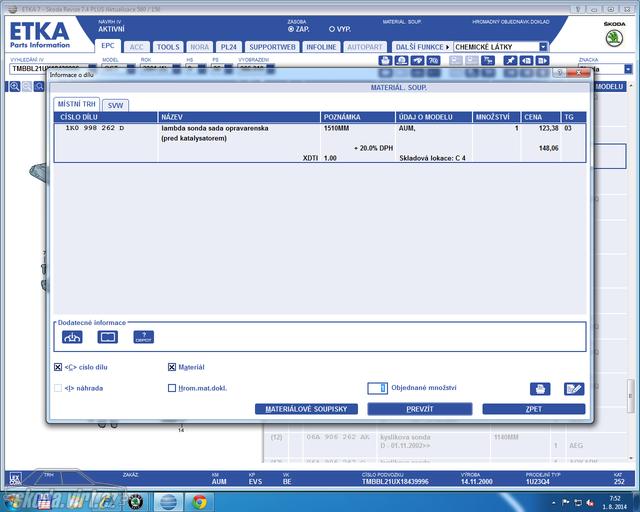Click the help question-mark in dialog title bar
The height and width of the screenshot is (512, 640).
coord(559,73)
